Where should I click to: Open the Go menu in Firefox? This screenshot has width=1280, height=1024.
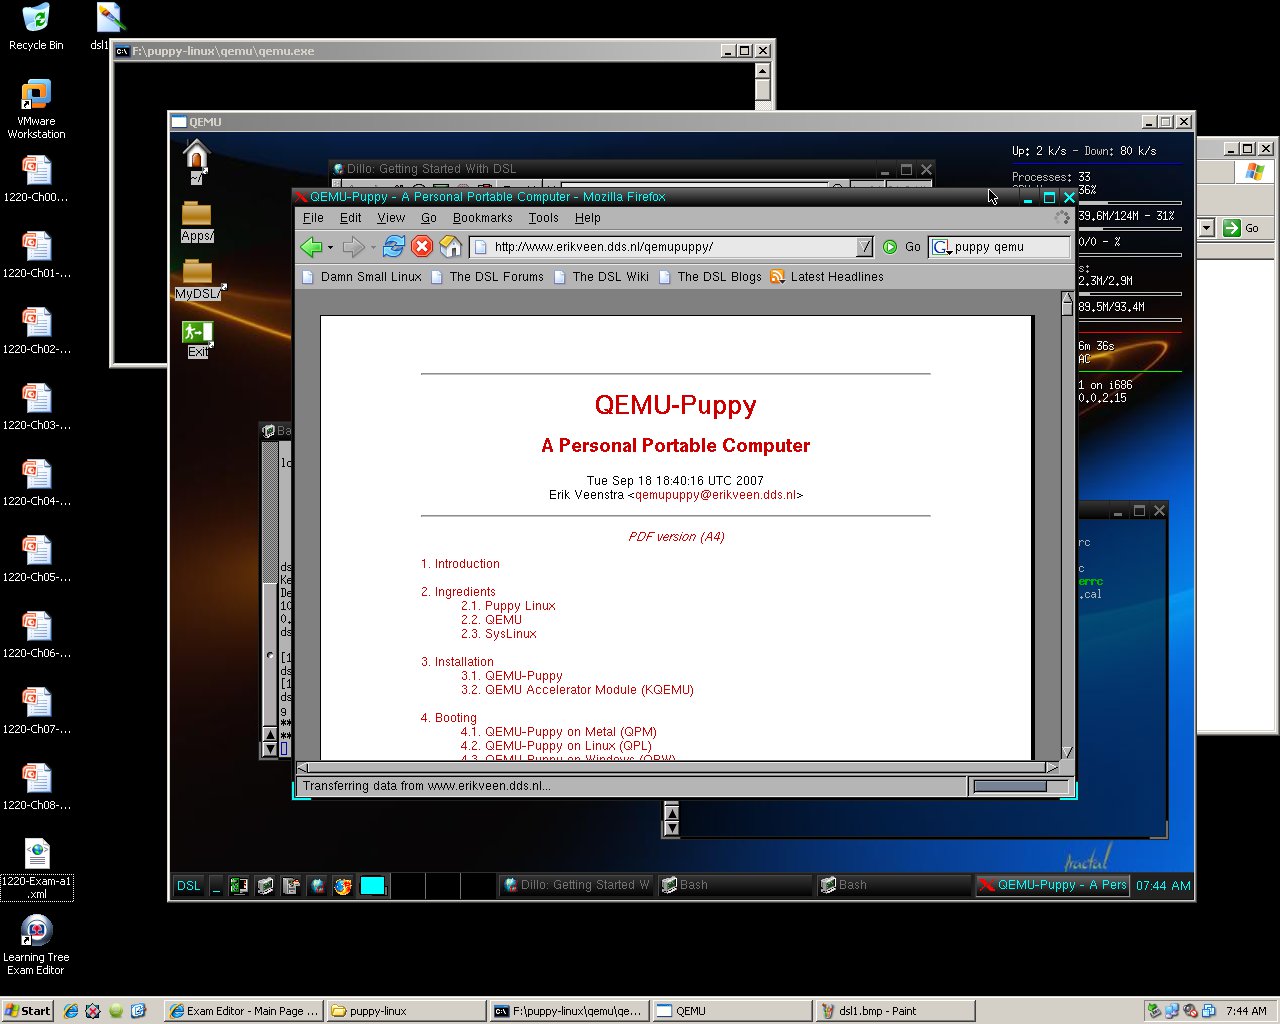[x=429, y=218]
